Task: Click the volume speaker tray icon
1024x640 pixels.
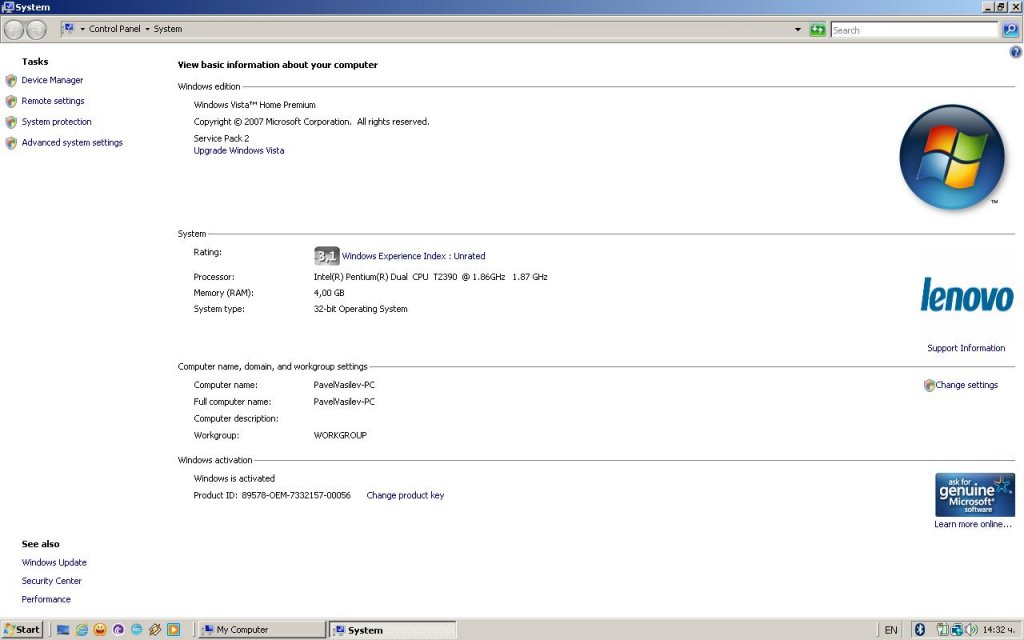Action: coord(972,630)
